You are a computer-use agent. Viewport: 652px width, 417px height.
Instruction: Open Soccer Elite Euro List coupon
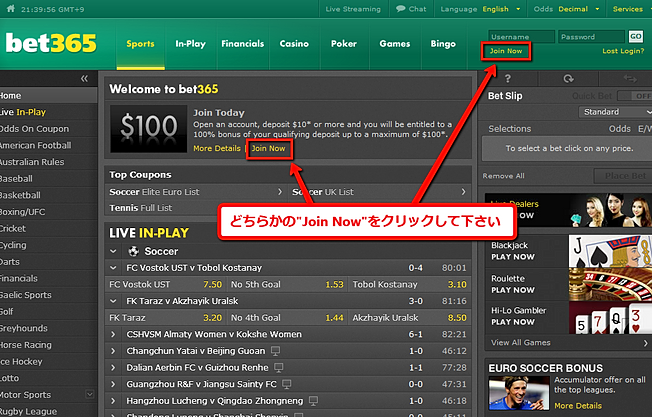coord(196,192)
